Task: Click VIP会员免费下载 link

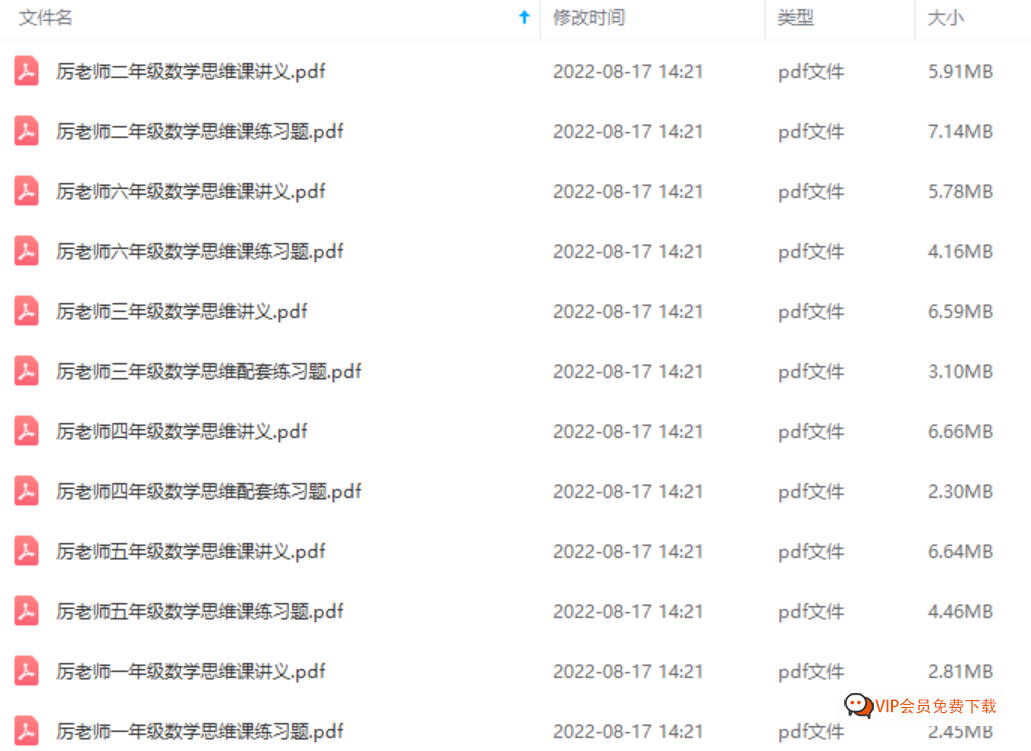Action: 936,706
